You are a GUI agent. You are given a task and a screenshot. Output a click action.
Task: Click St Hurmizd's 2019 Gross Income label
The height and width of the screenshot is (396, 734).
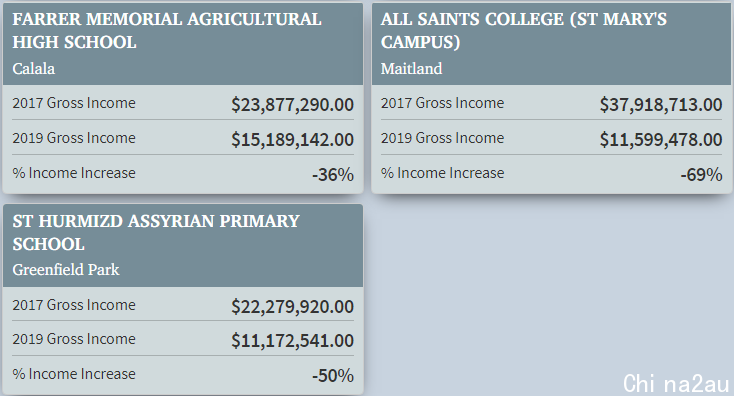(74, 338)
